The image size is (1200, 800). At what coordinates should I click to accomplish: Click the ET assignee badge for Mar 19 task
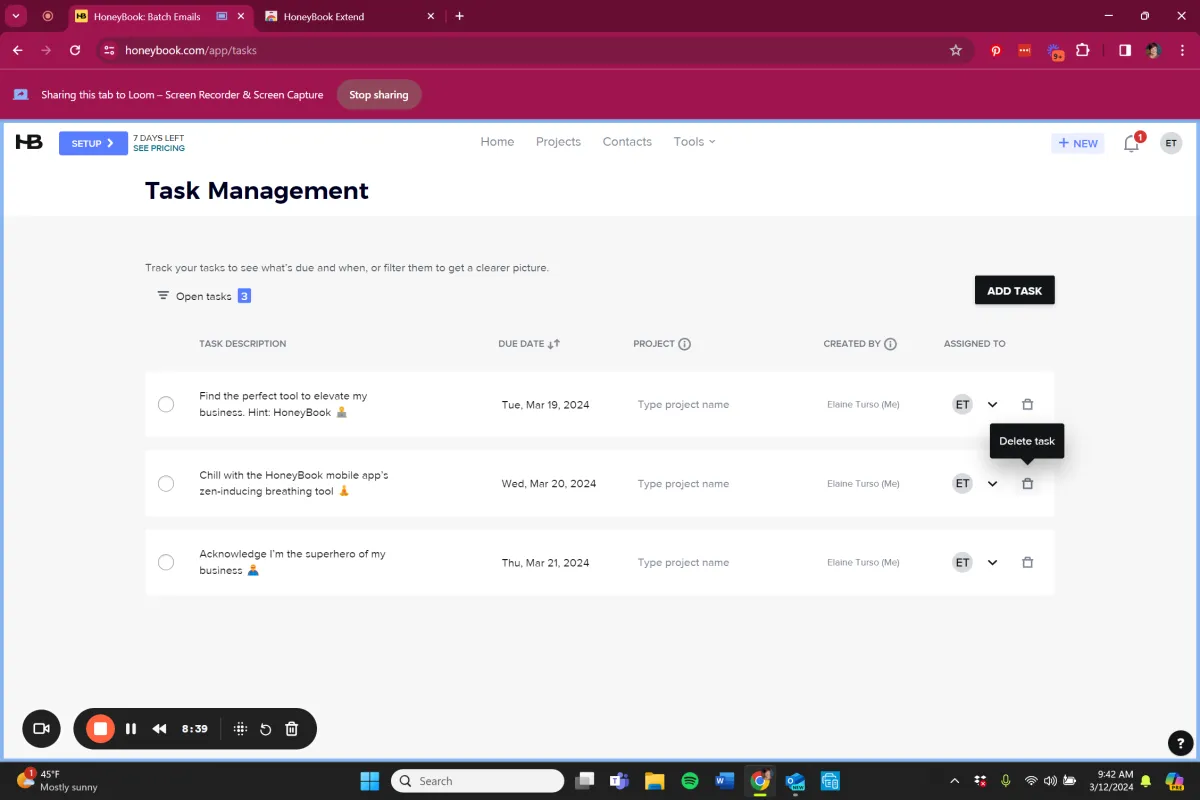(962, 404)
